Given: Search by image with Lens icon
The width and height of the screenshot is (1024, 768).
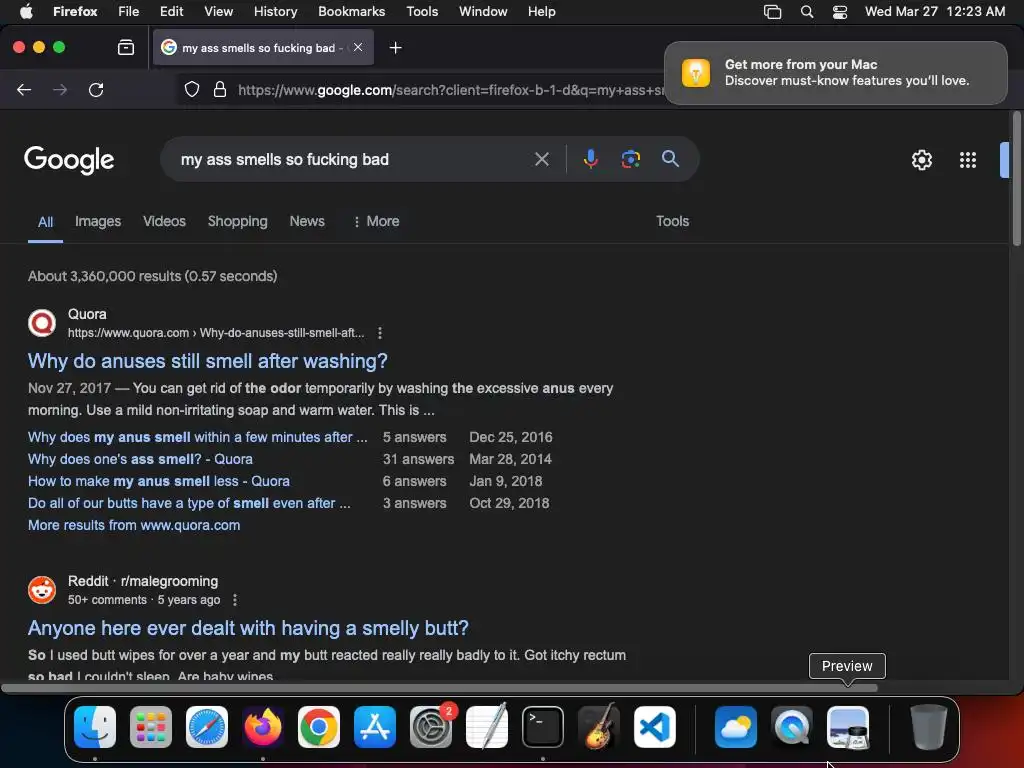Looking at the screenshot, I should pyautogui.click(x=630, y=159).
